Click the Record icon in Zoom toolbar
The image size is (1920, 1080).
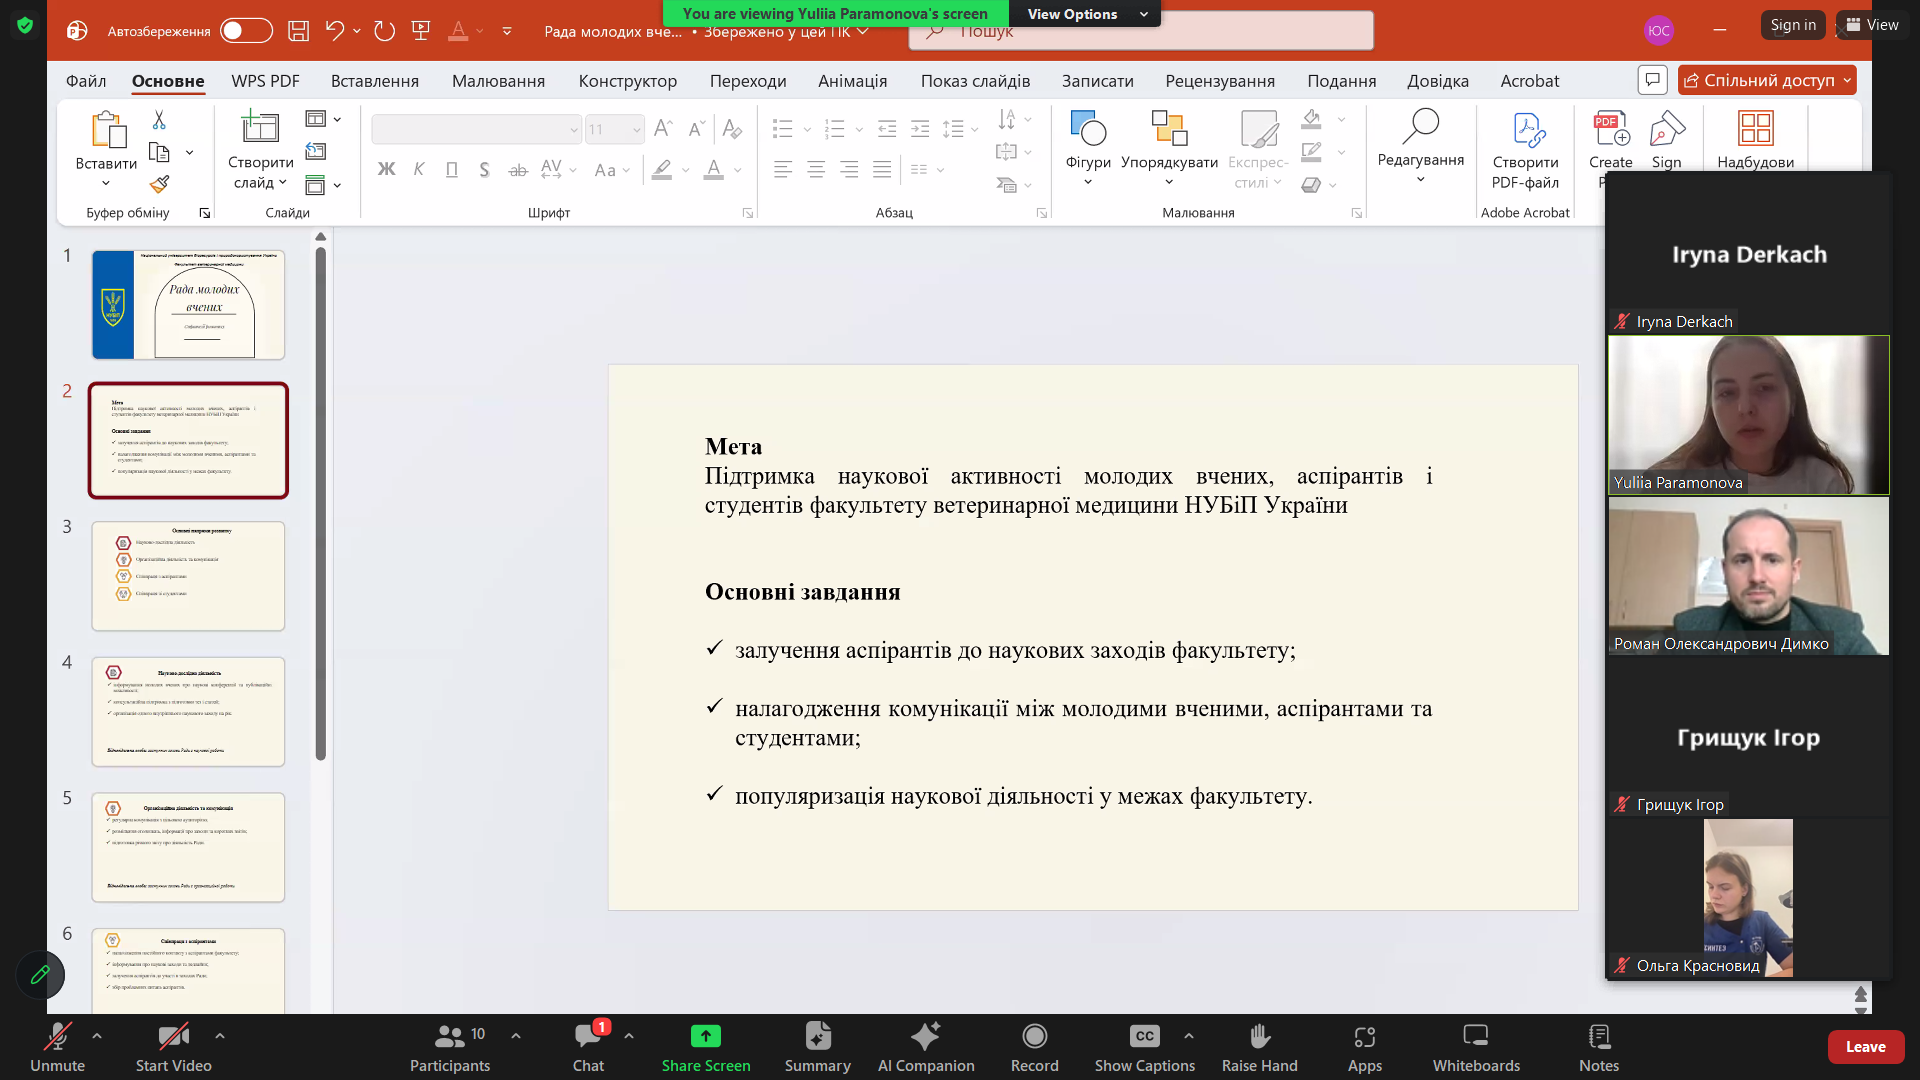pos(1034,1036)
